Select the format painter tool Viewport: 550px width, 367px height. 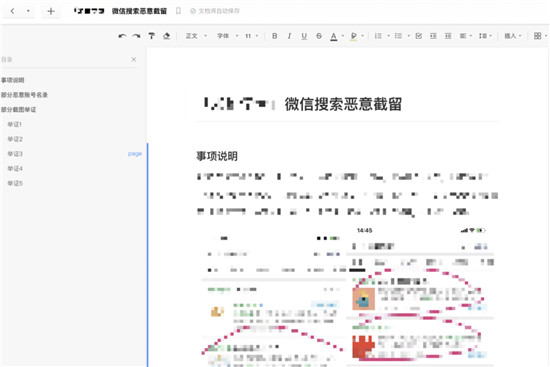click(152, 36)
